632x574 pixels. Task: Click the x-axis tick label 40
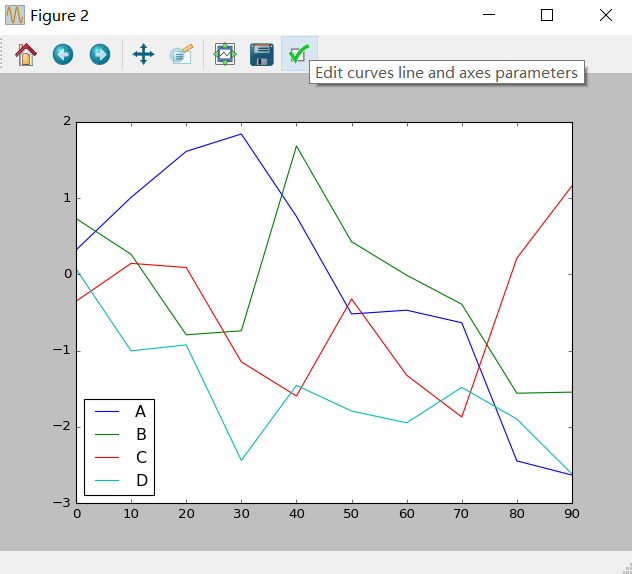[297, 514]
